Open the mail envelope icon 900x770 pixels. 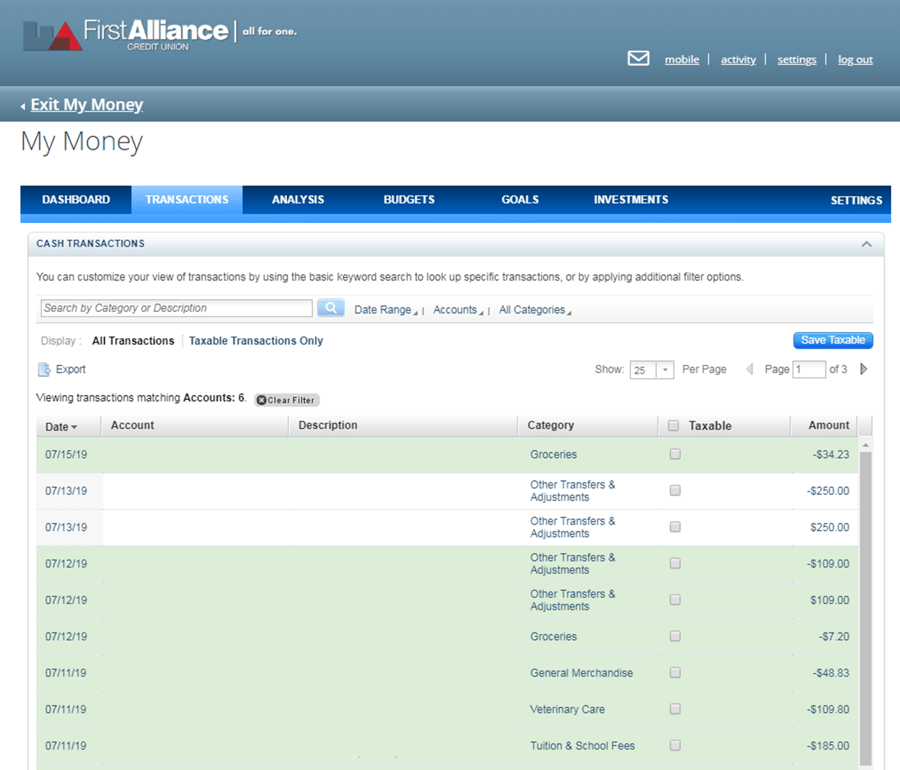coord(638,58)
